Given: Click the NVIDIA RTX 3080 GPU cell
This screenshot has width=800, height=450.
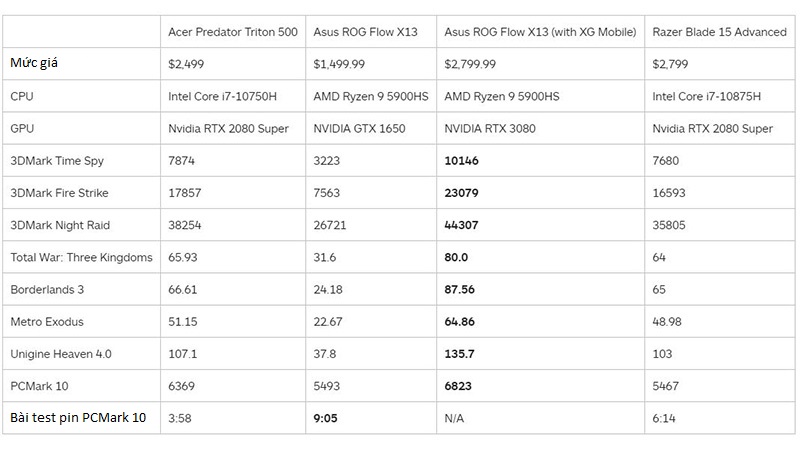Looking at the screenshot, I should pos(490,128).
